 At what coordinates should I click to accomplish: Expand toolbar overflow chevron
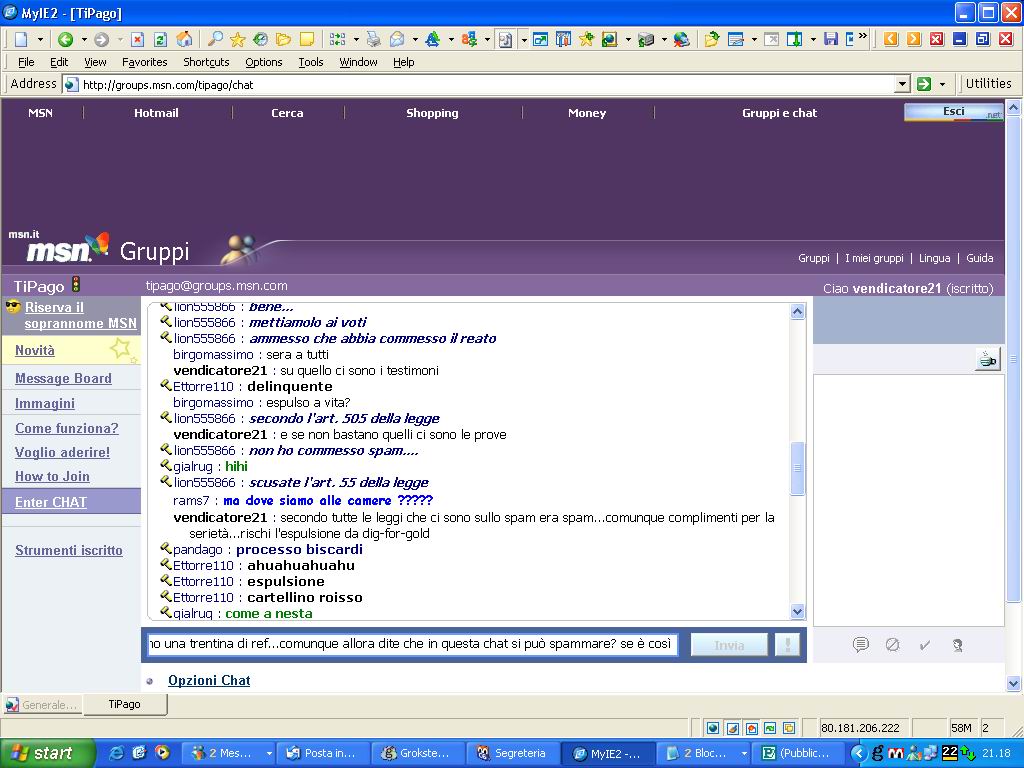click(x=863, y=35)
